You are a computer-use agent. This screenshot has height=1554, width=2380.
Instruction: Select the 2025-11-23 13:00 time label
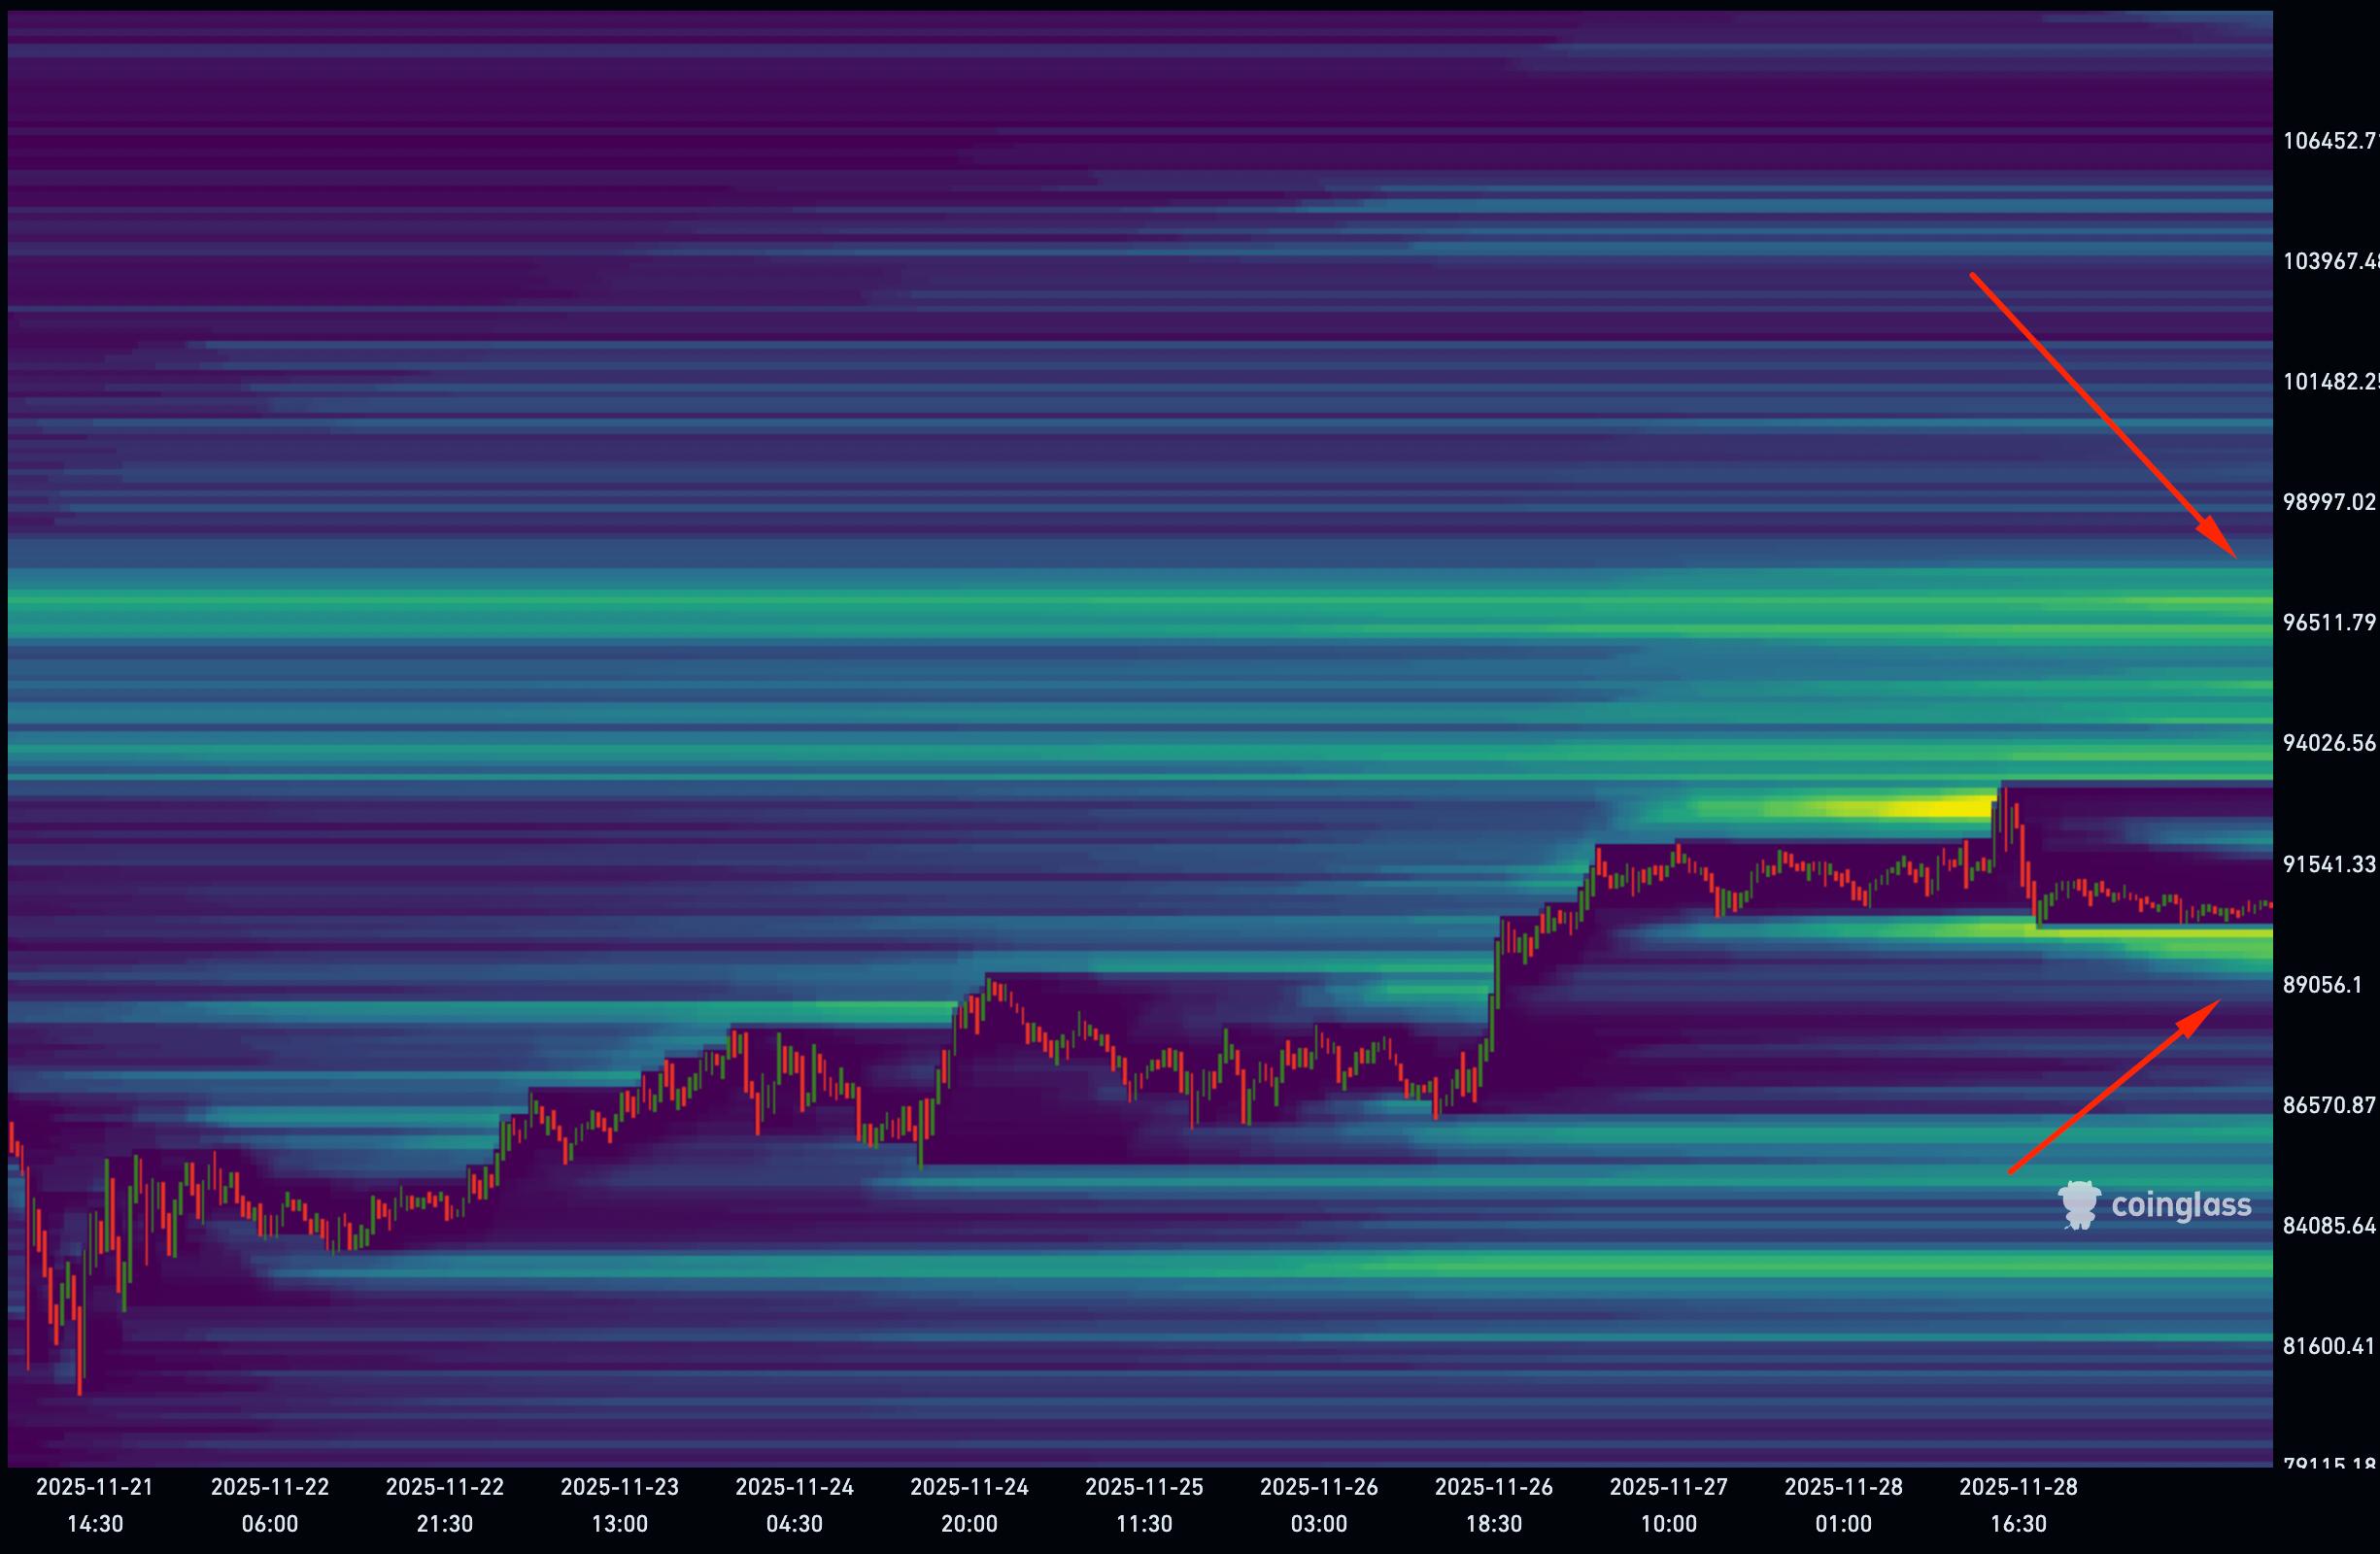620,1505
